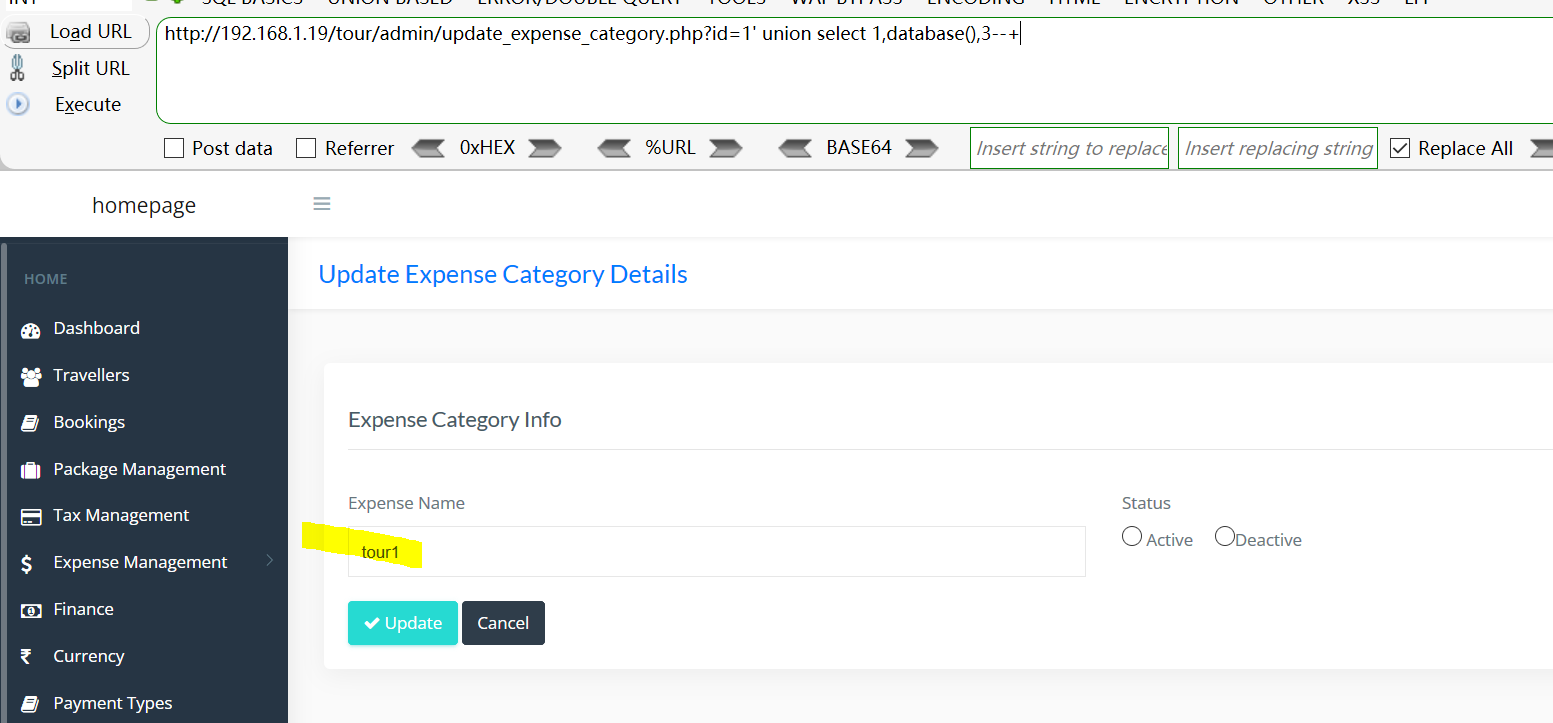Click the Bookings book icon

click(x=30, y=423)
